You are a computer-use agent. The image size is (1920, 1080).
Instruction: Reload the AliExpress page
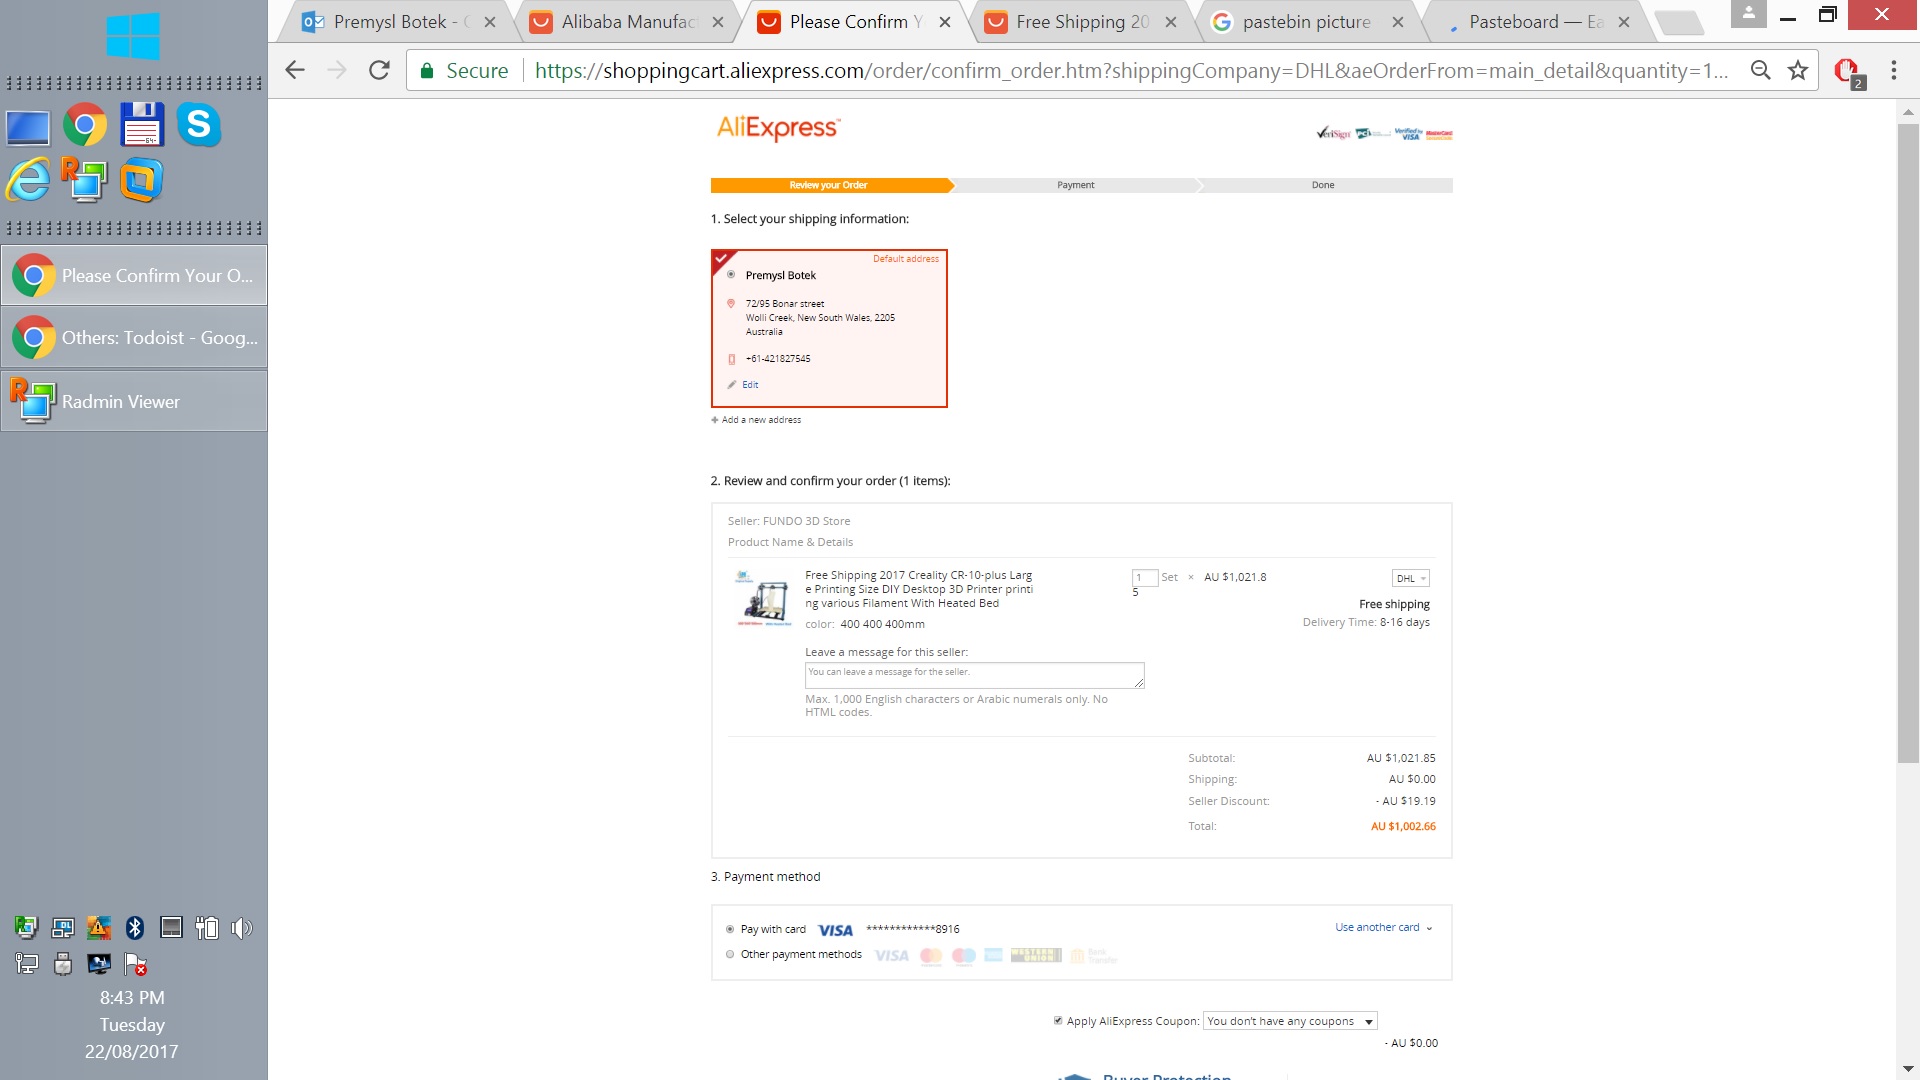(x=379, y=70)
